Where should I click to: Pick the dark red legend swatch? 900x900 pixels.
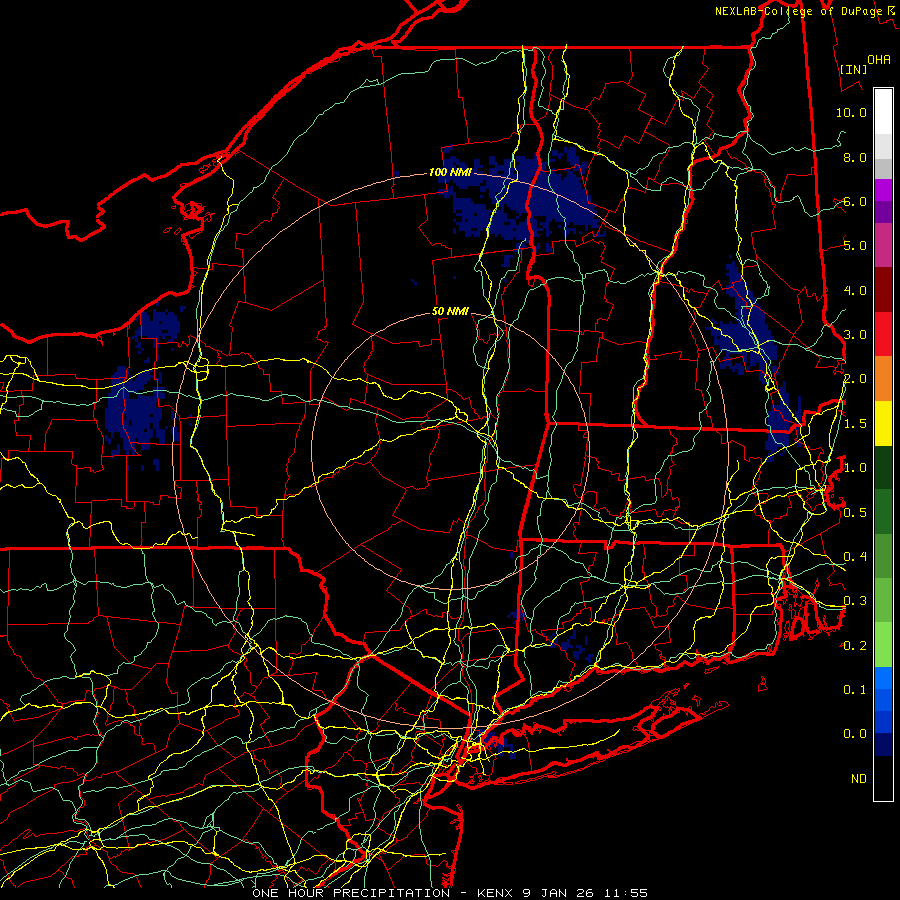click(x=883, y=290)
